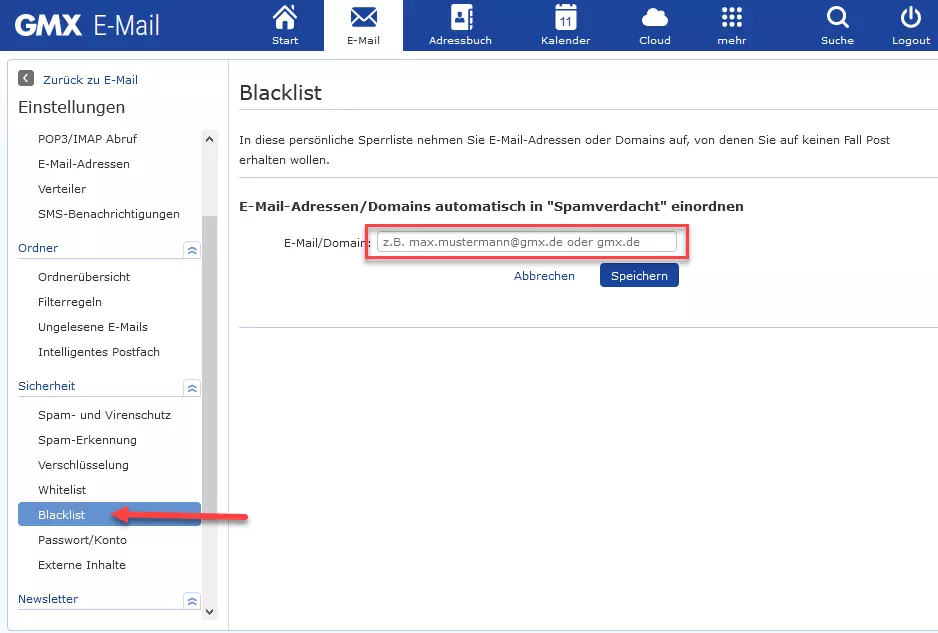
Task: Open E-Mail-Adressen settings
Action: coord(84,164)
